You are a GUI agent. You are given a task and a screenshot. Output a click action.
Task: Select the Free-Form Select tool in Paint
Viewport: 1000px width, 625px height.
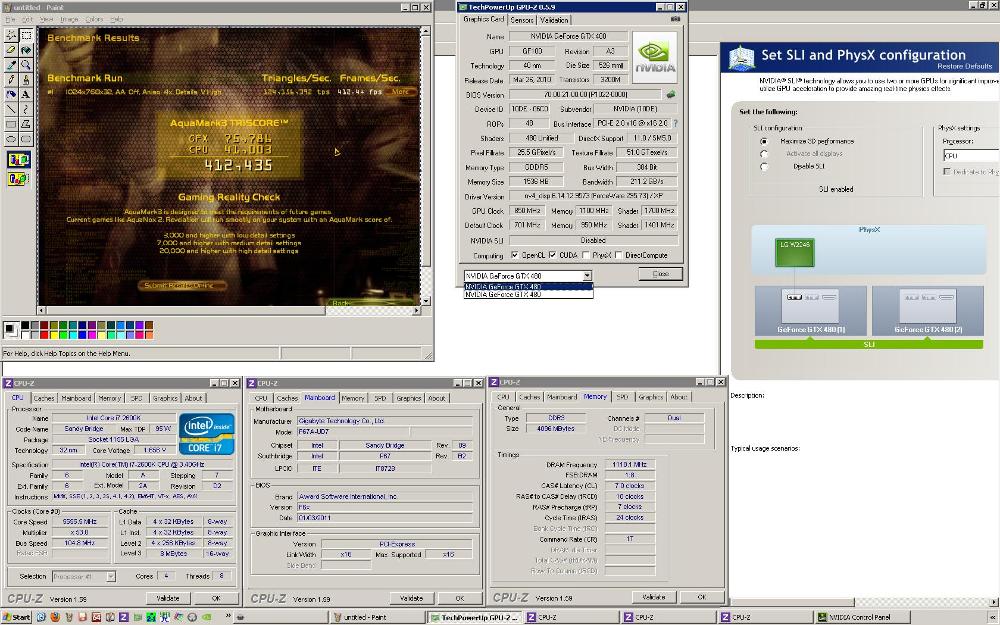[x=11, y=35]
